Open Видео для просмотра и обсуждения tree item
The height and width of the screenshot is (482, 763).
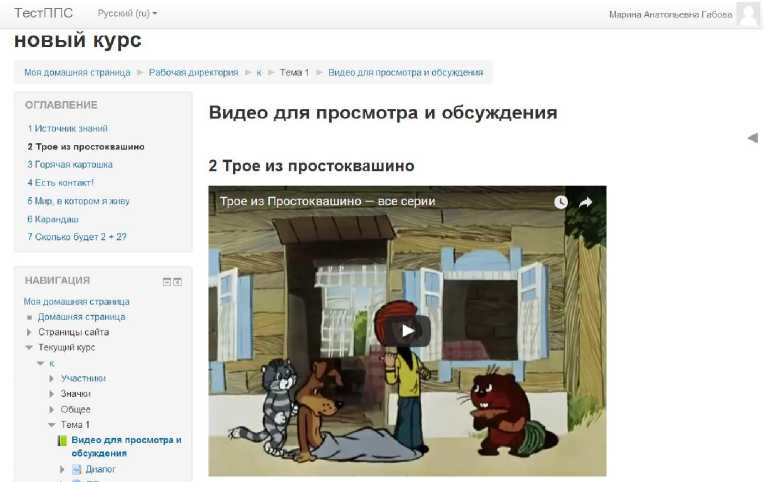coord(126,446)
